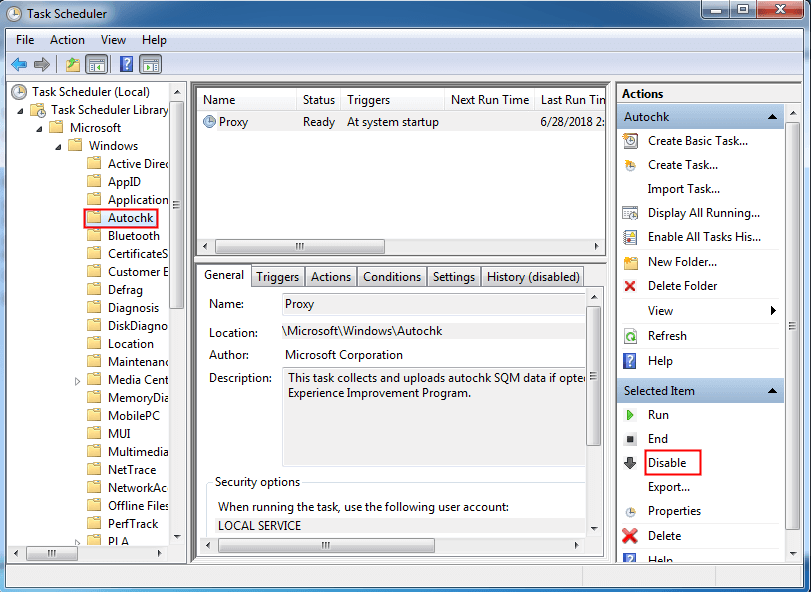Viewport: 811px width, 592px height.
Task: Click the red X Delete Folder icon
Action: (630, 286)
